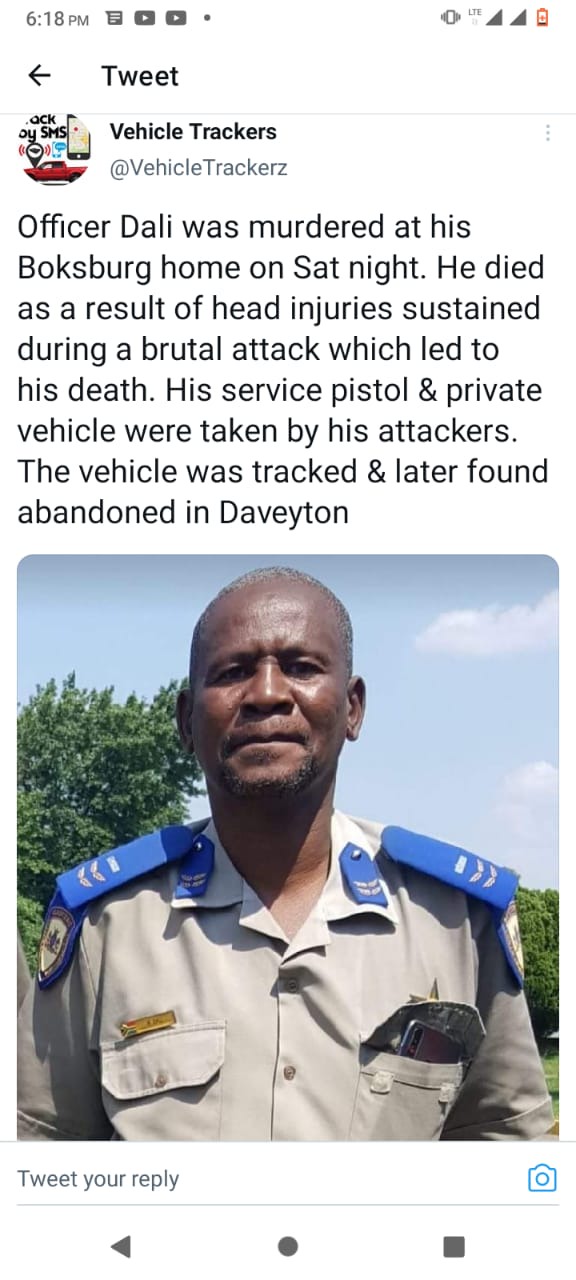Tap the first YouTube notification icon

(x=144, y=17)
